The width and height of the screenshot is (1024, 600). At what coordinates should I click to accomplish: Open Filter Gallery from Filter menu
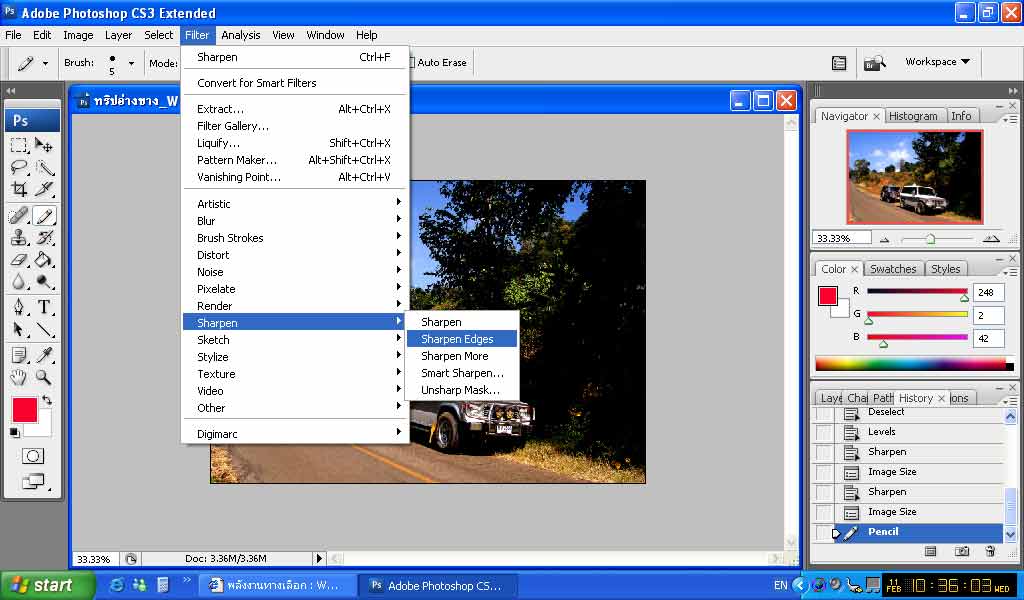[x=233, y=126]
